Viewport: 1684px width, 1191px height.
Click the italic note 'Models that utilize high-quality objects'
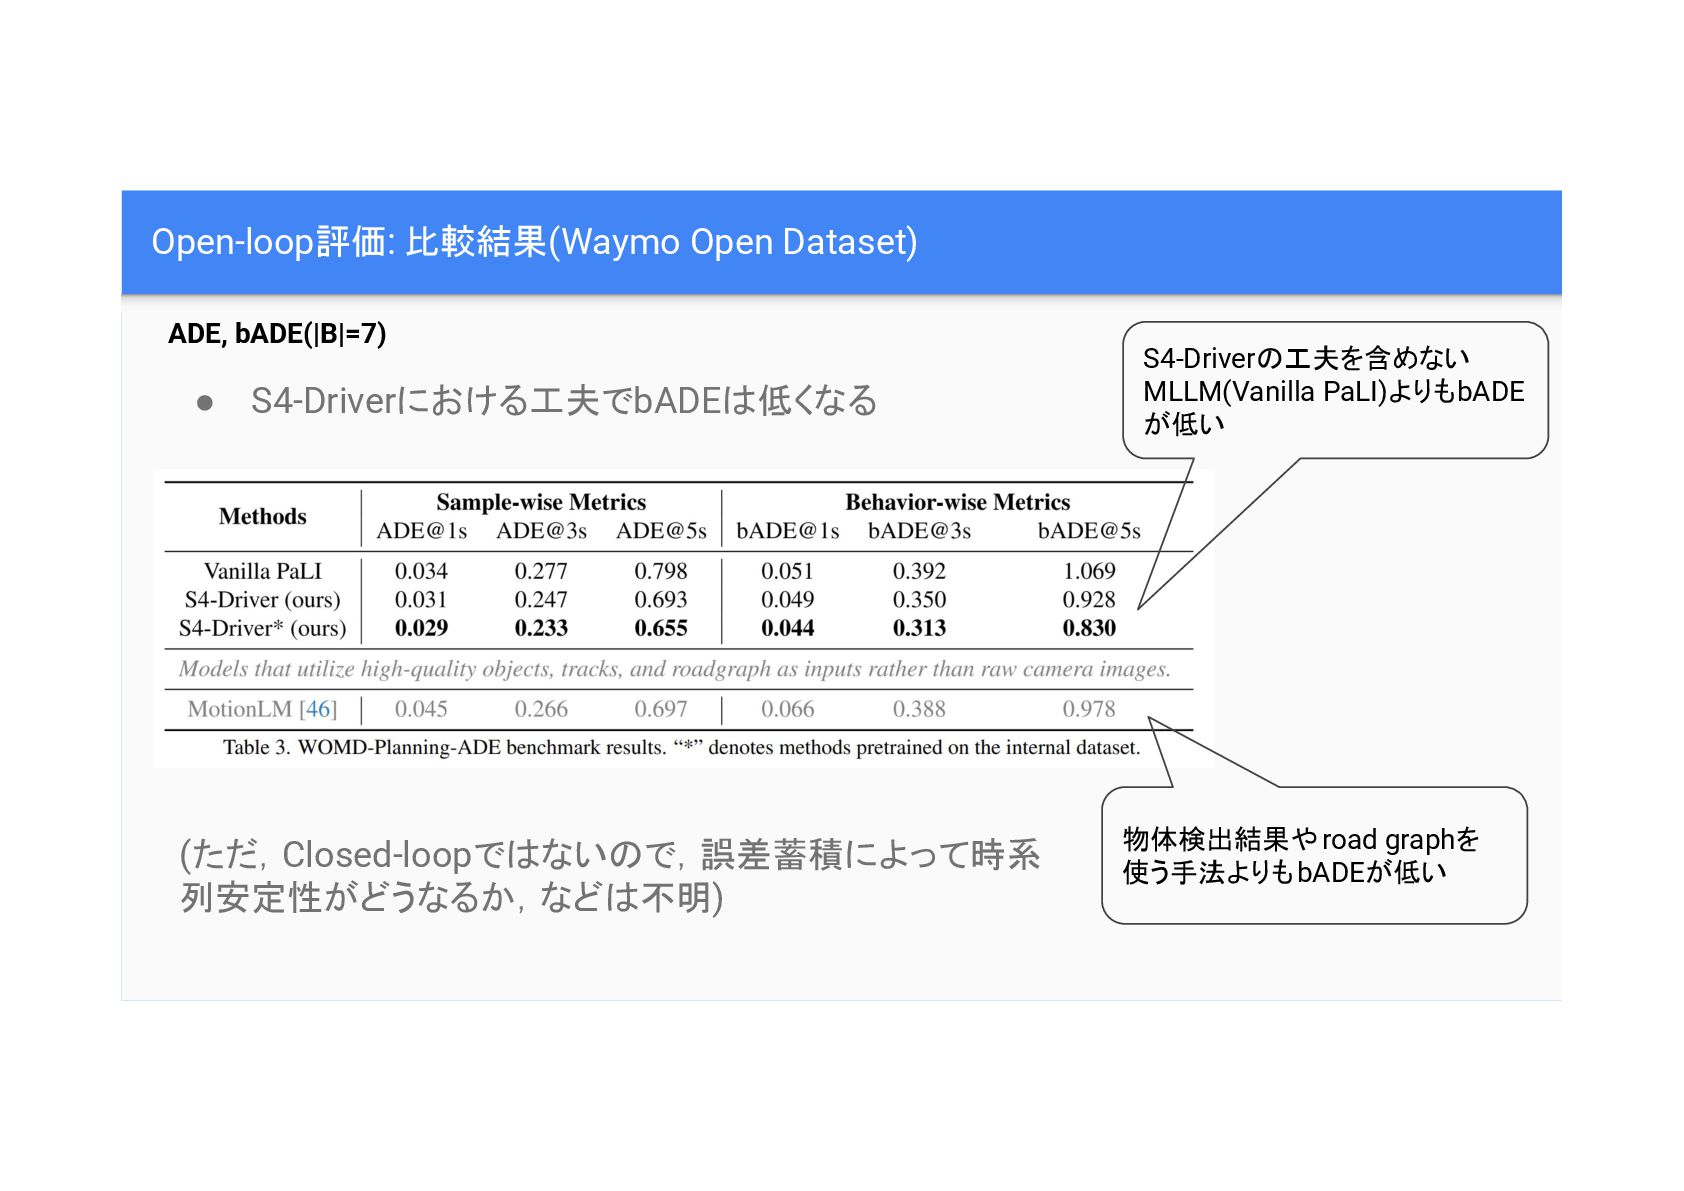pos(674,669)
